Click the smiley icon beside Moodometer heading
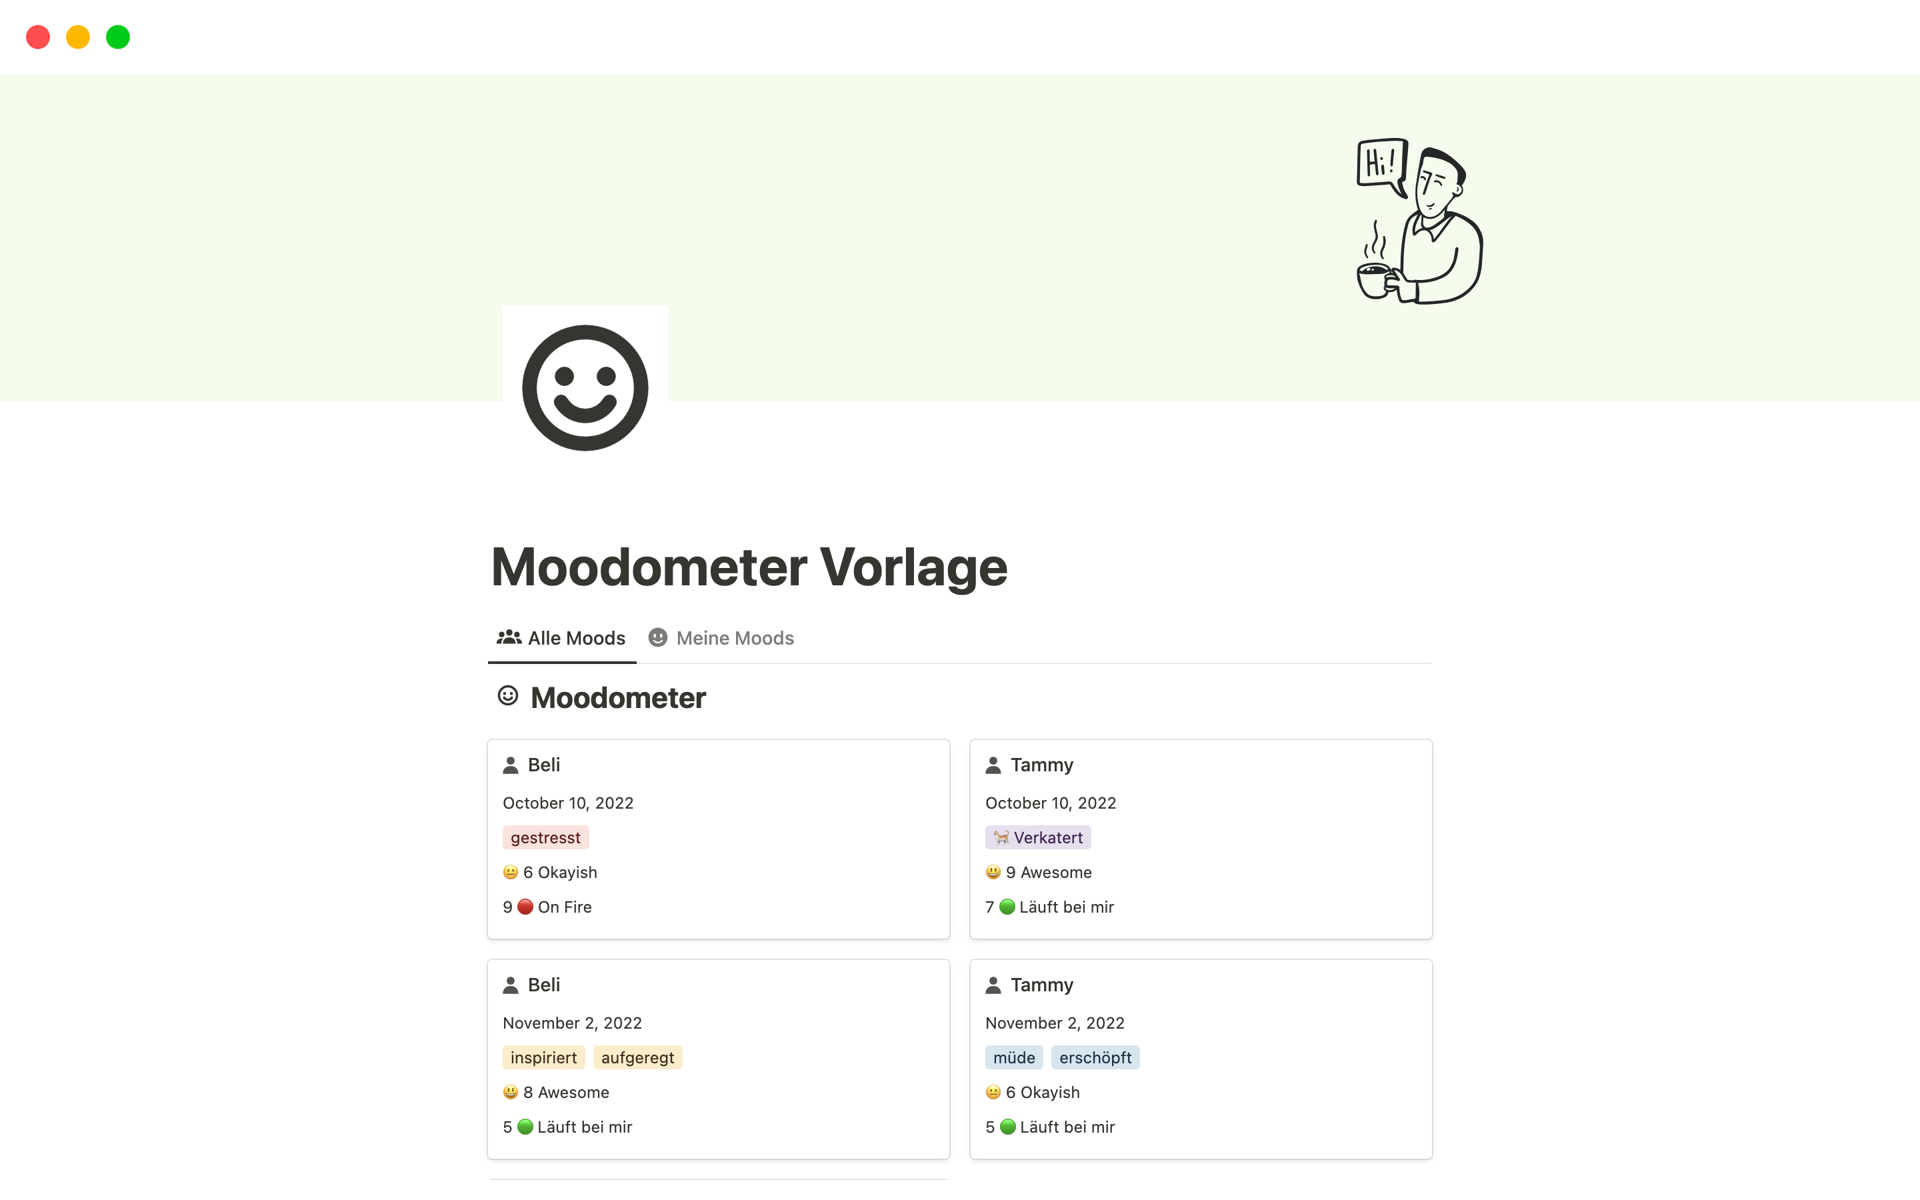 508,696
